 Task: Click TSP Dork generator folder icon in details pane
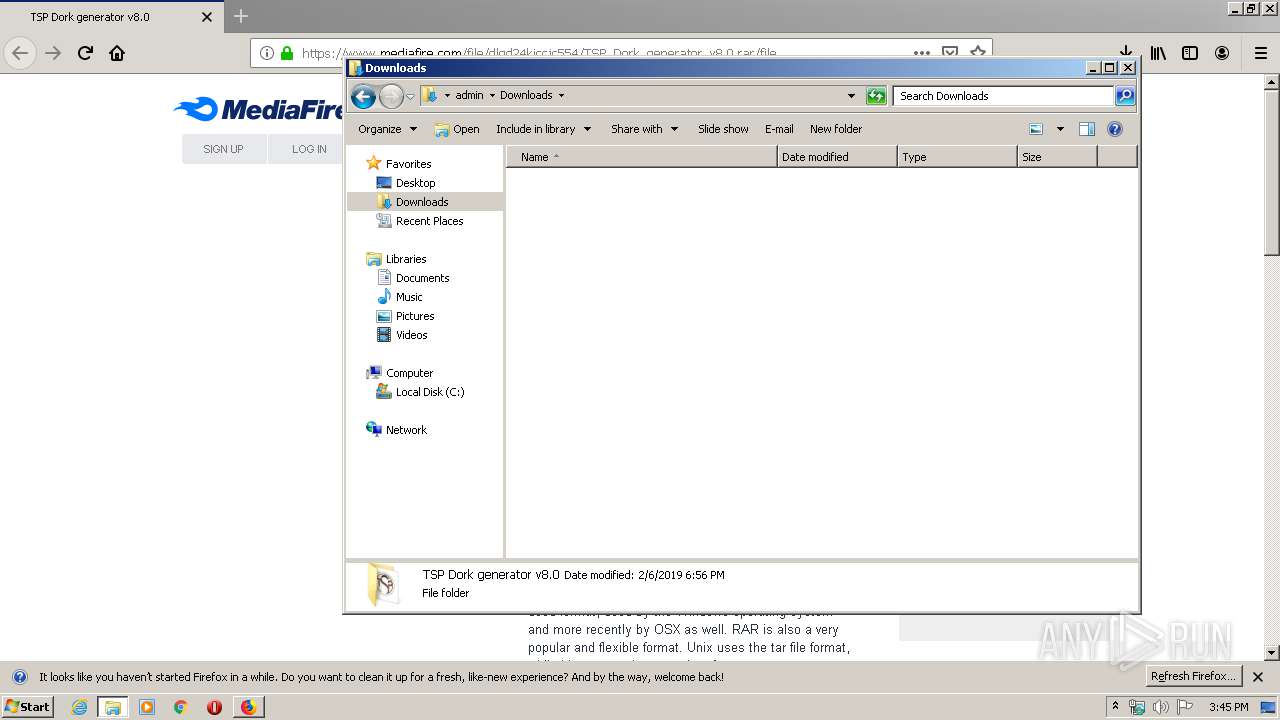[383, 584]
